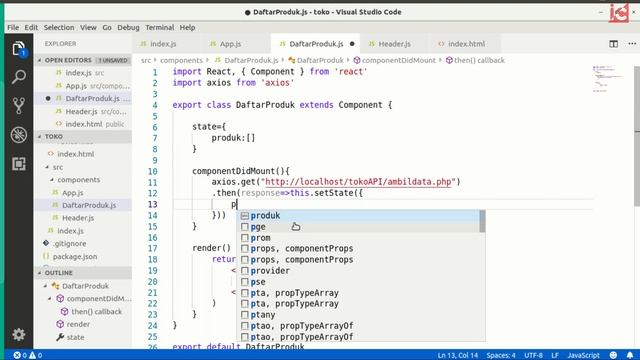The height and width of the screenshot is (360, 640).
Task: Click the package.json file icon
Action: click(46, 256)
